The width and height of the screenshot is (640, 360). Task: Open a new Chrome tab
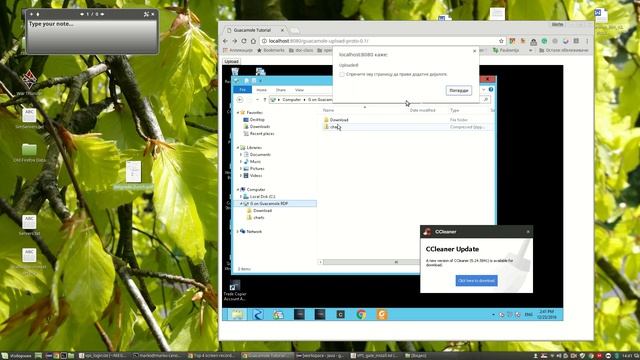[294, 31]
